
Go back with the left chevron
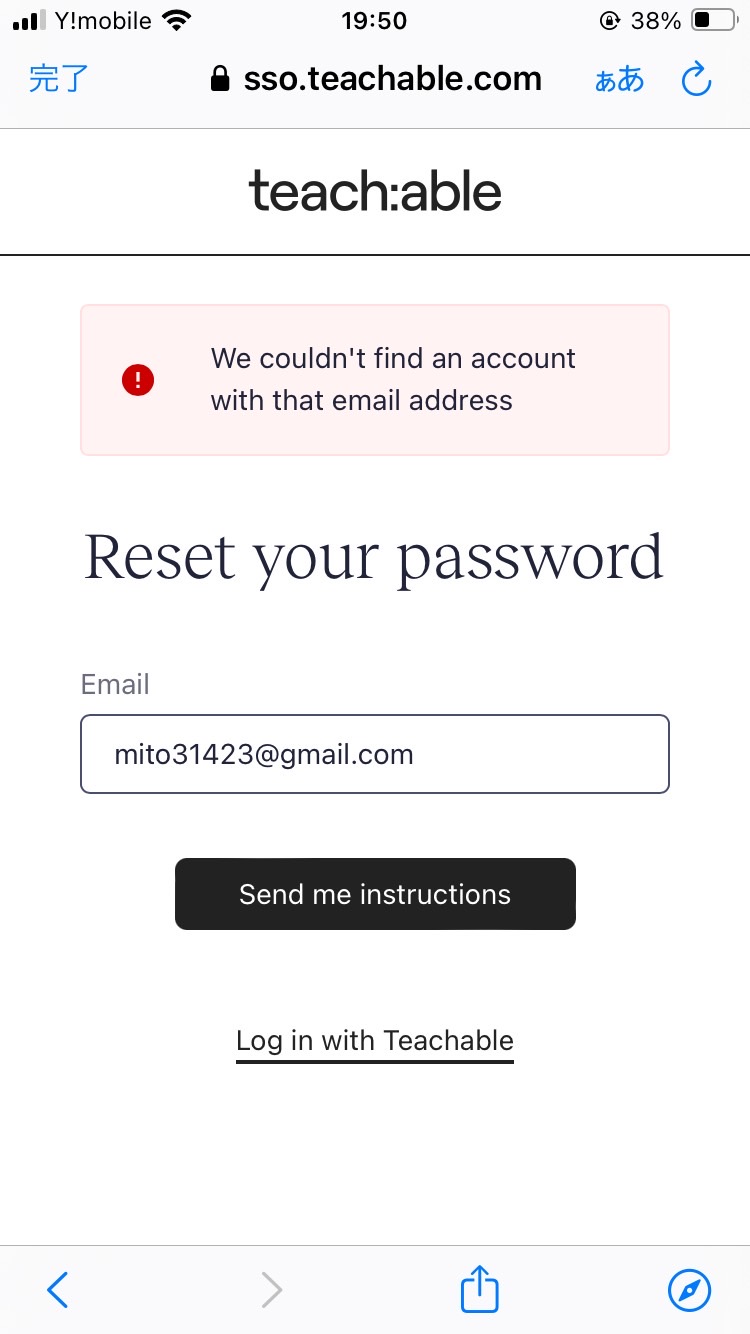pyautogui.click(x=58, y=1290)
